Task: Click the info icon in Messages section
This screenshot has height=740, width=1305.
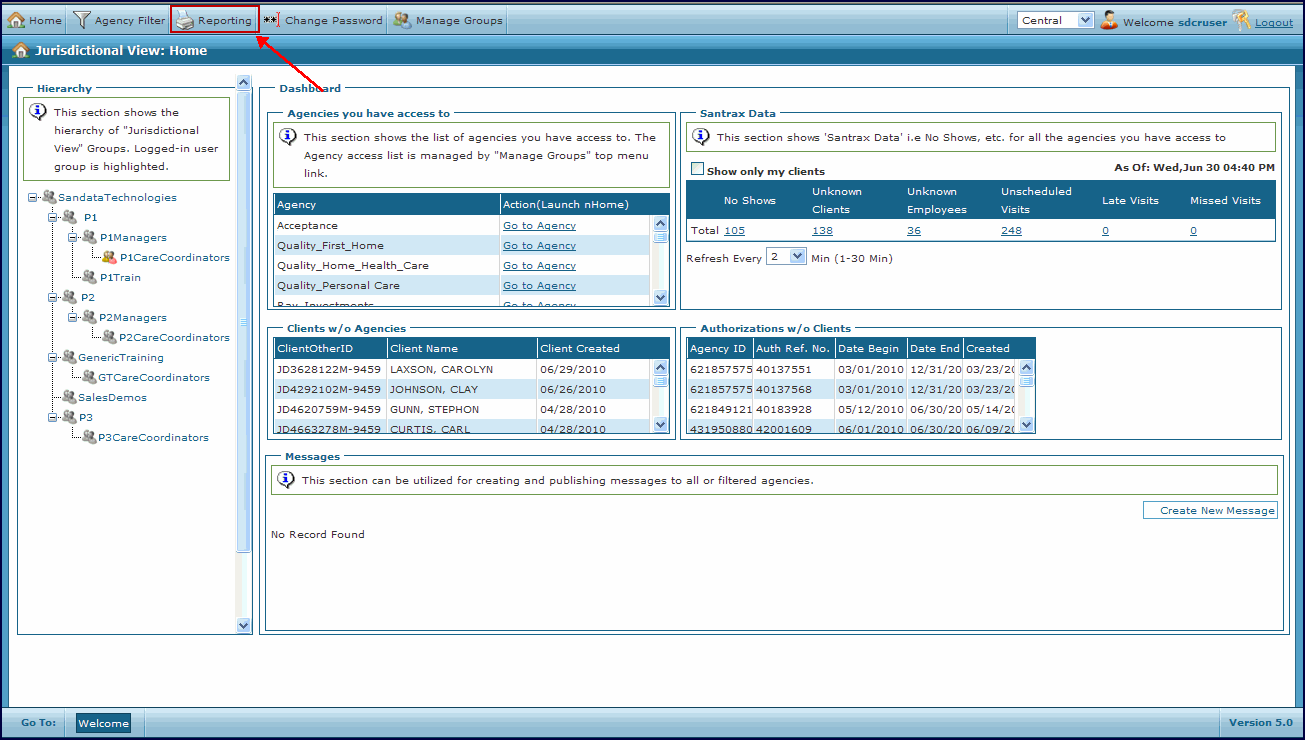Action: point(286,480)
